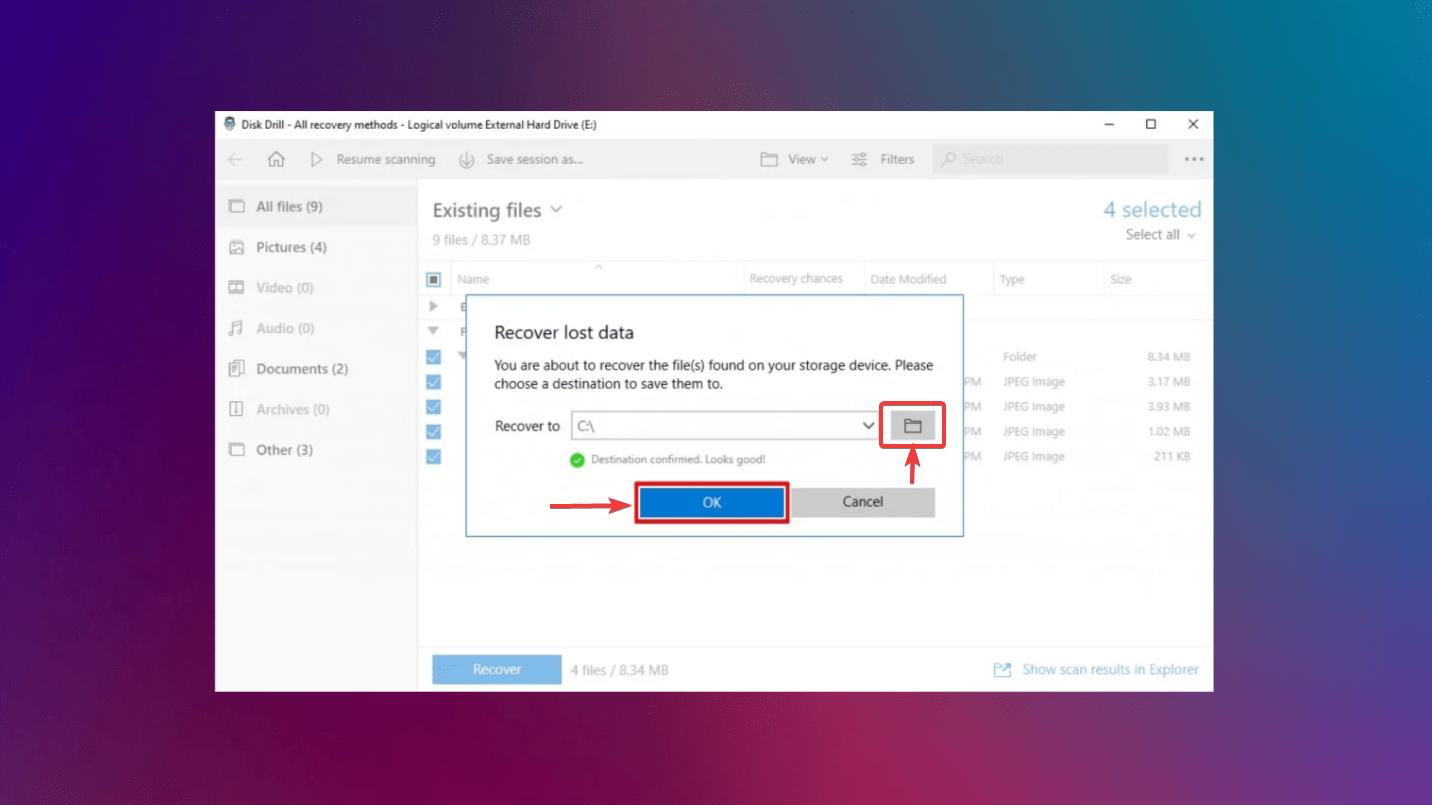This screenshot has width=1432, height=805.
Task: Click the Search input field
Action: (1050, 159)
